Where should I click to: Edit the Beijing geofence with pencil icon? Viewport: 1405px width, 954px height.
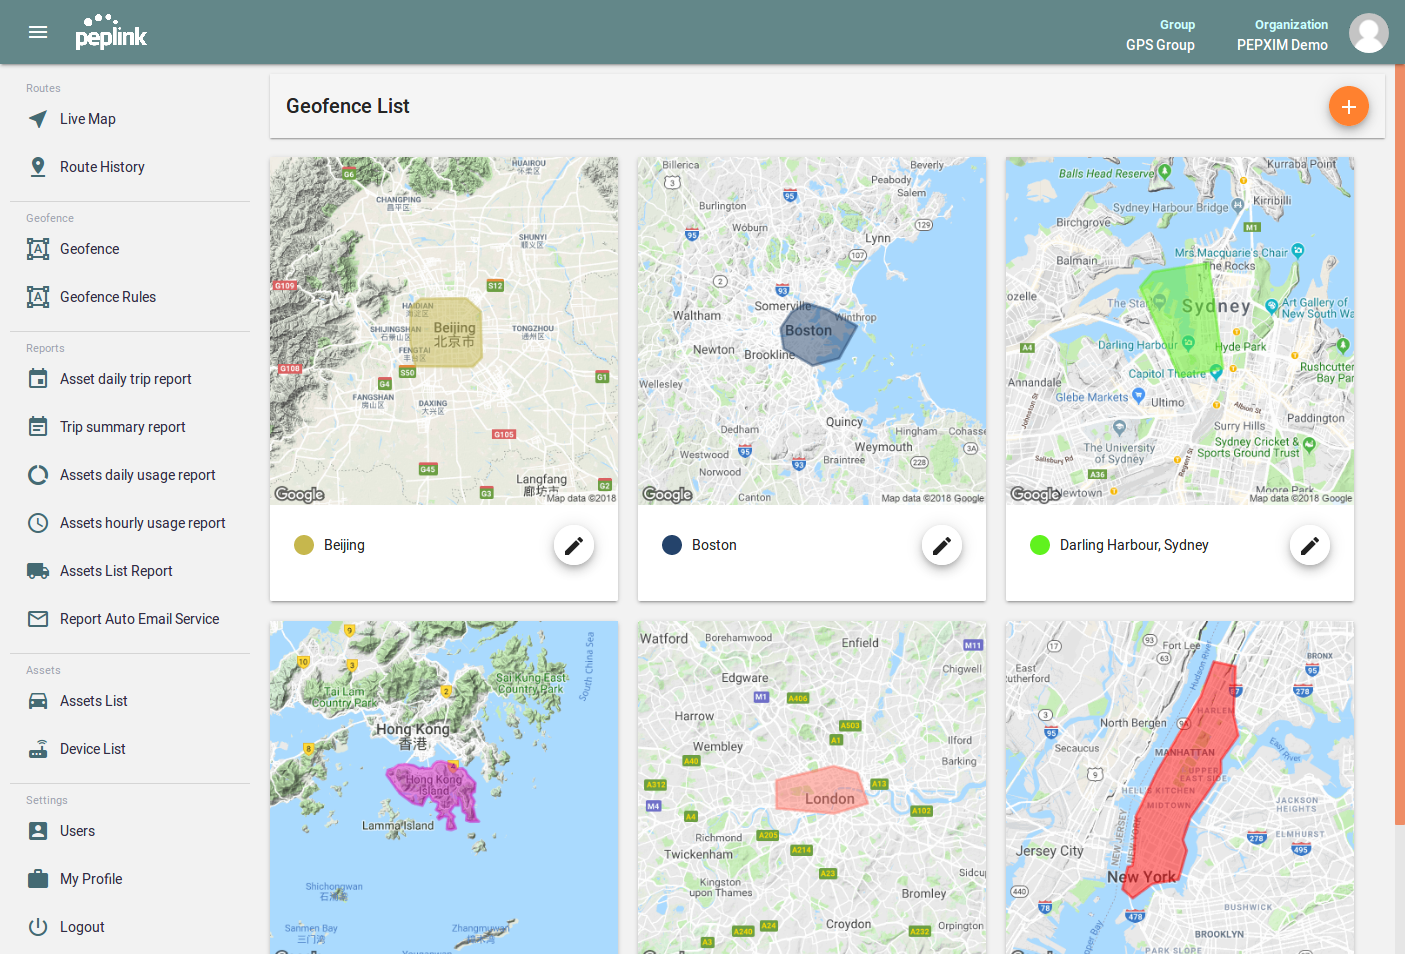pyautogui.click(x=573, y=545)
